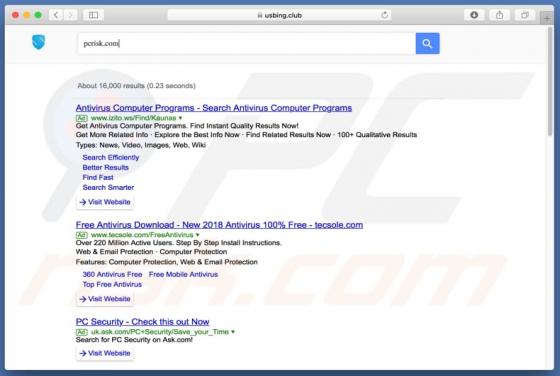
Task: Expand arrow next to www.tecsole.com URL
Action: (198, 235)
